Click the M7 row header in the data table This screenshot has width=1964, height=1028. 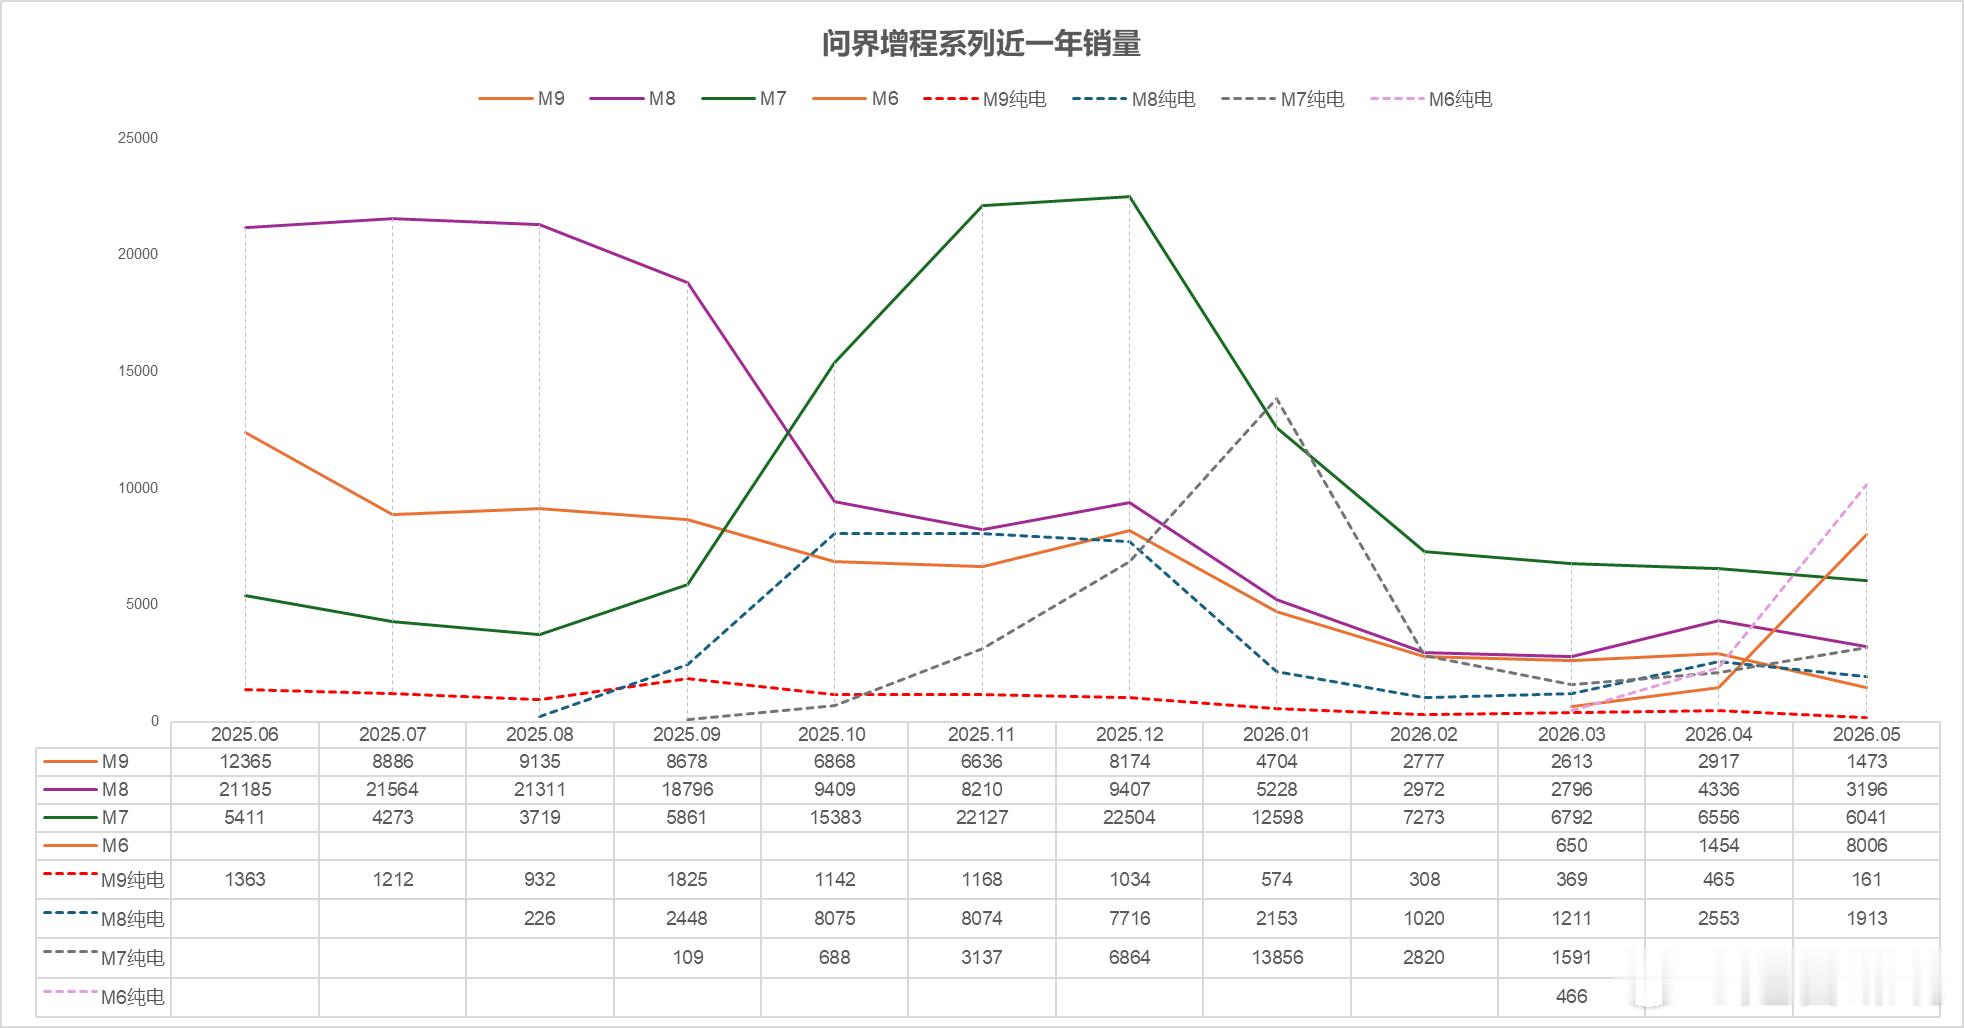(104, 817)
